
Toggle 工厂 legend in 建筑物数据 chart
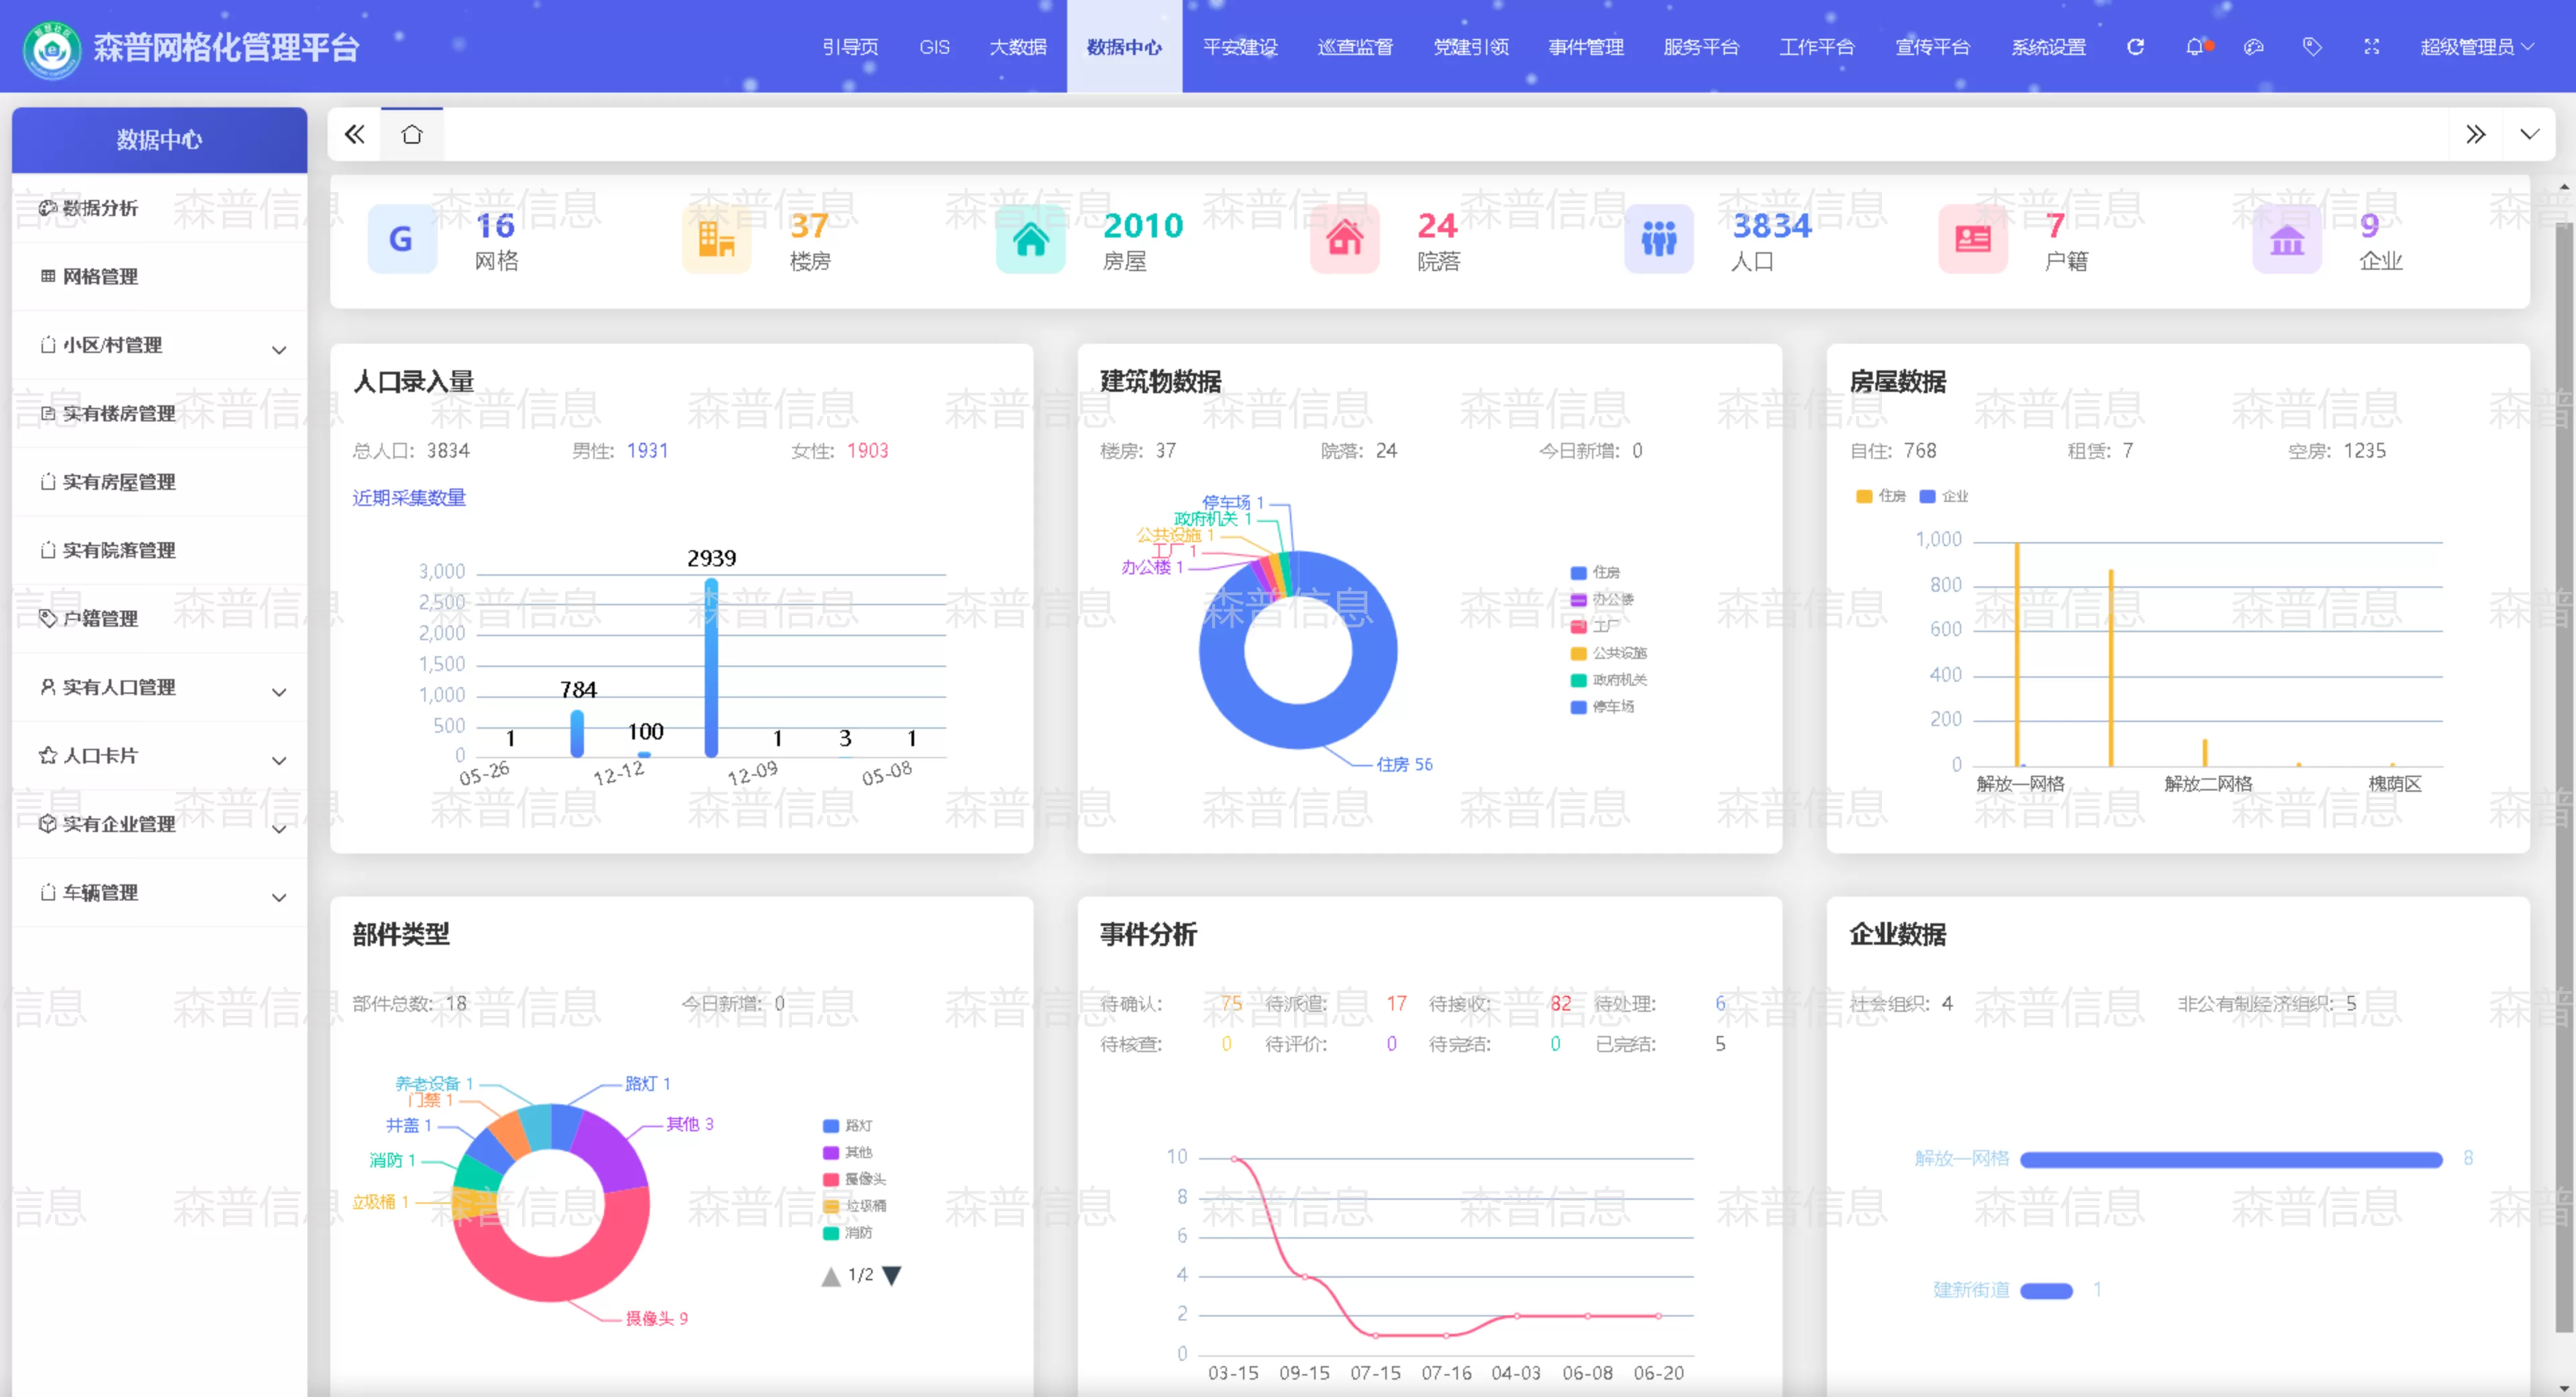point(1595,626)
